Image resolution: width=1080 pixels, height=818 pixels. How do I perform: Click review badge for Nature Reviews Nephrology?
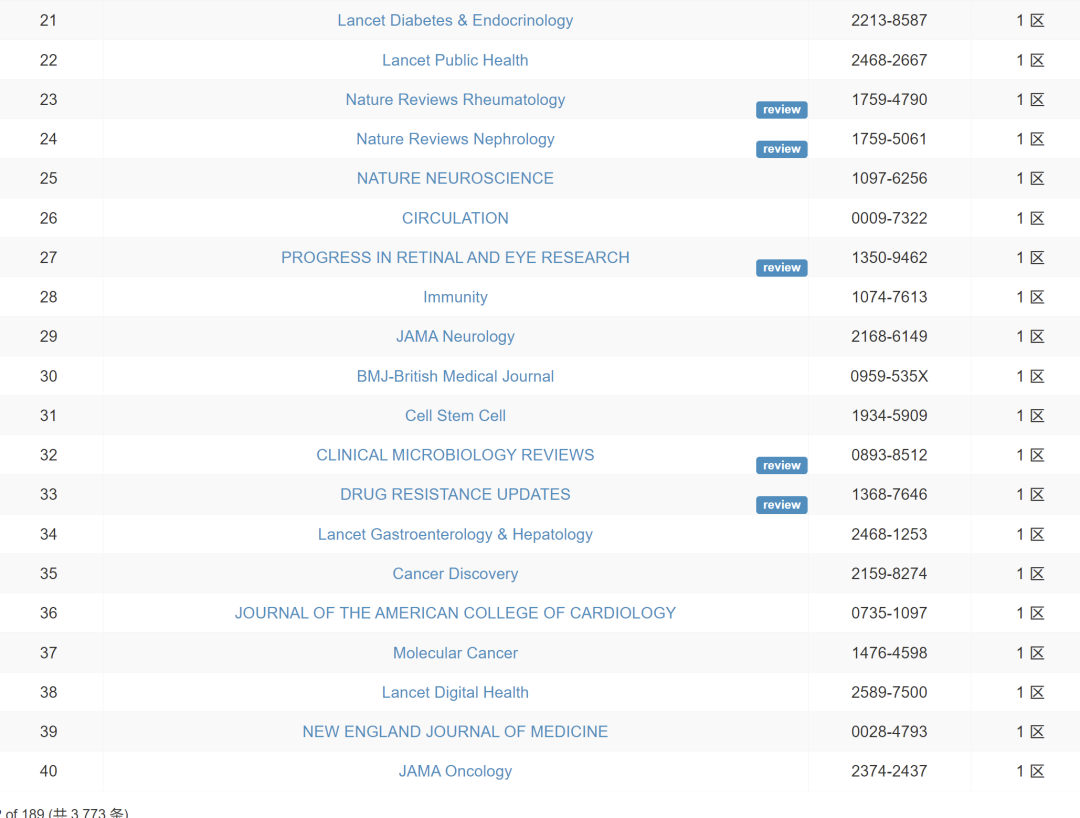781,149
